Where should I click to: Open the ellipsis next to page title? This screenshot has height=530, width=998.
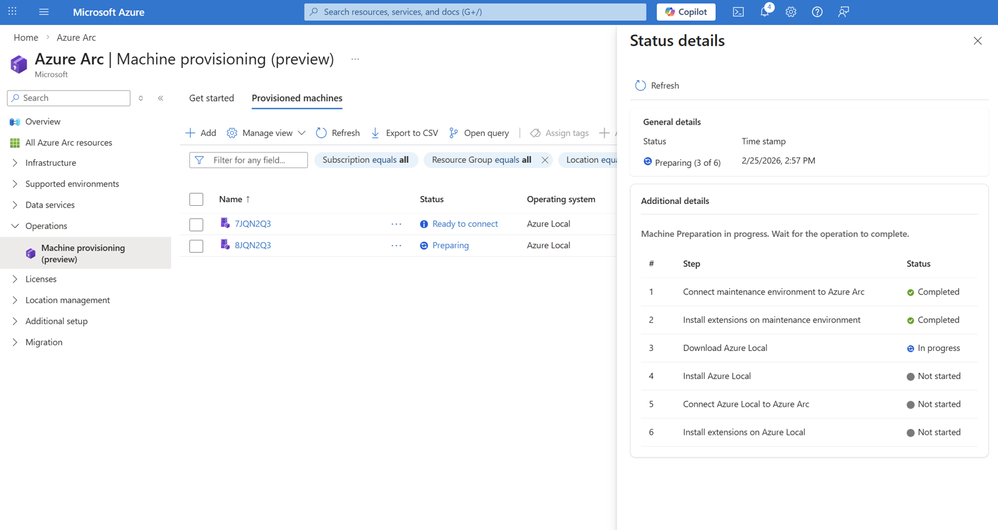point(355,59)
